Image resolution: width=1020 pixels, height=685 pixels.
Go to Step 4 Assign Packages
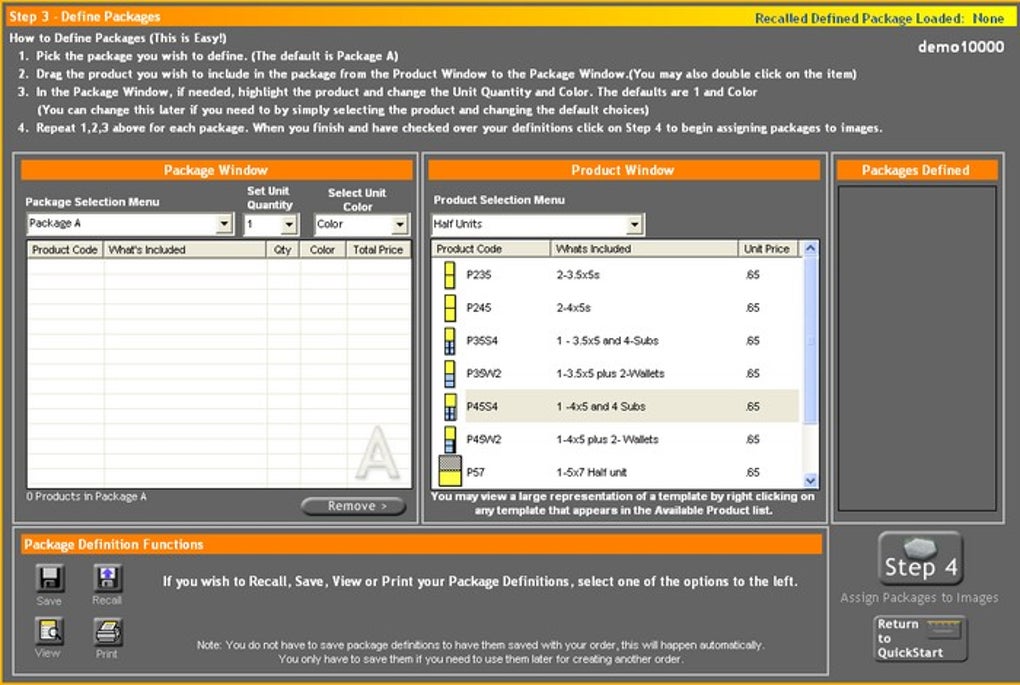click(920, 559)
